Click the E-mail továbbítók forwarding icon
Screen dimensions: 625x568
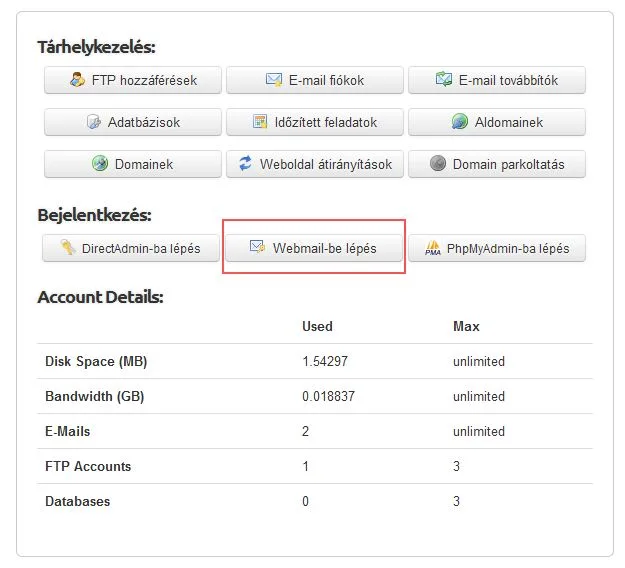[x=444, y=79]
